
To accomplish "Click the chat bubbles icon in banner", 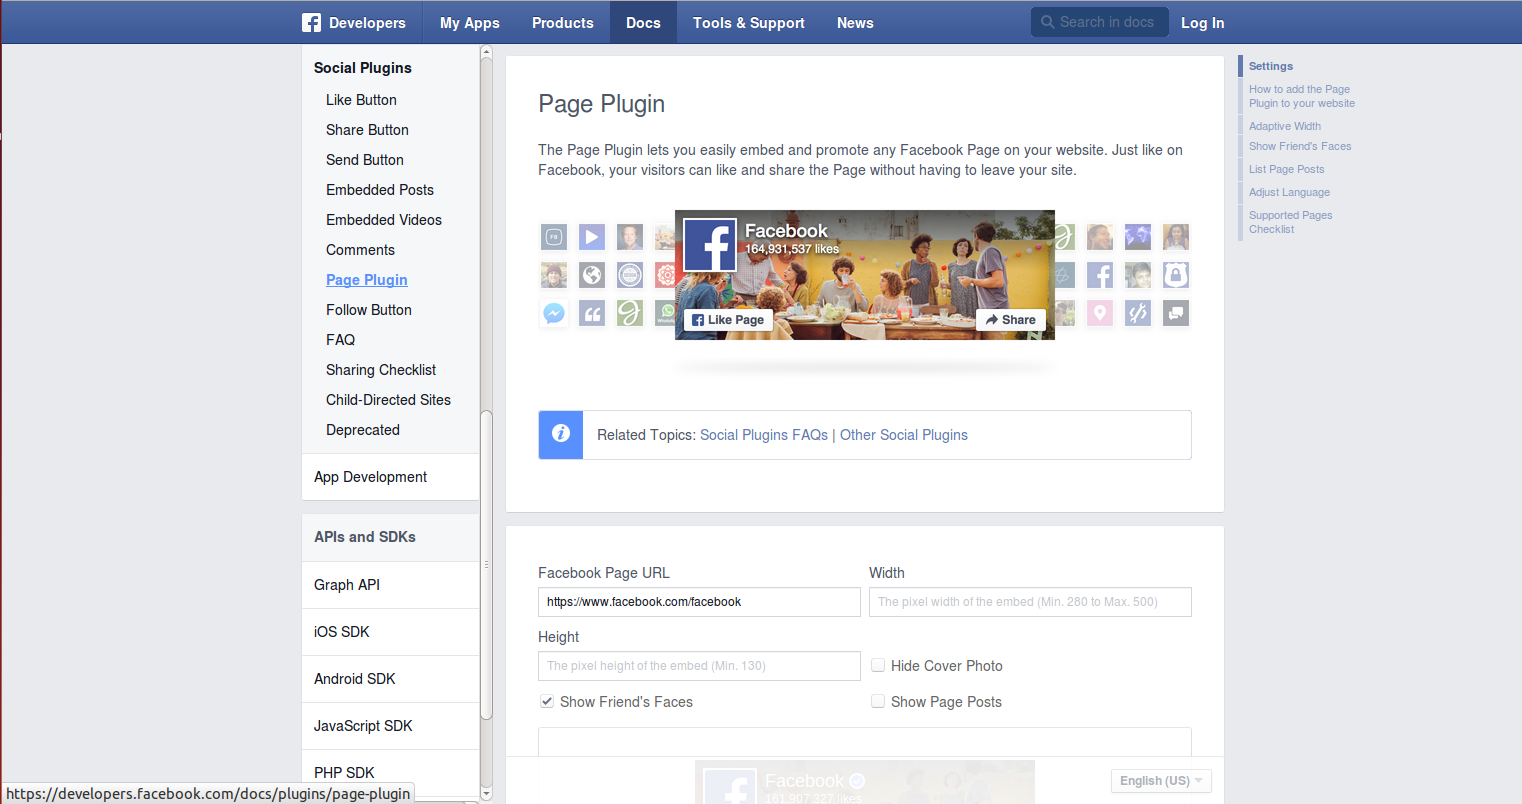I will (x=1176, y=313).
